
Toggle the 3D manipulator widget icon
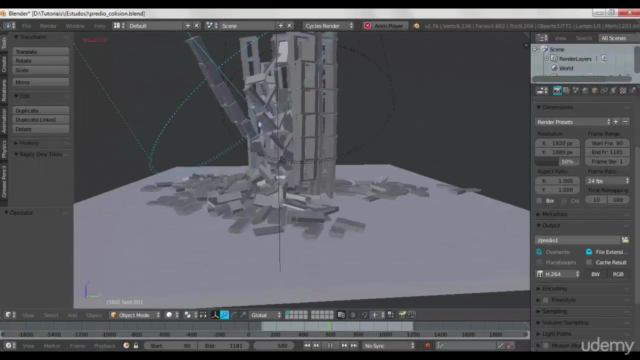pyautogui.click(x=215, y=315)
